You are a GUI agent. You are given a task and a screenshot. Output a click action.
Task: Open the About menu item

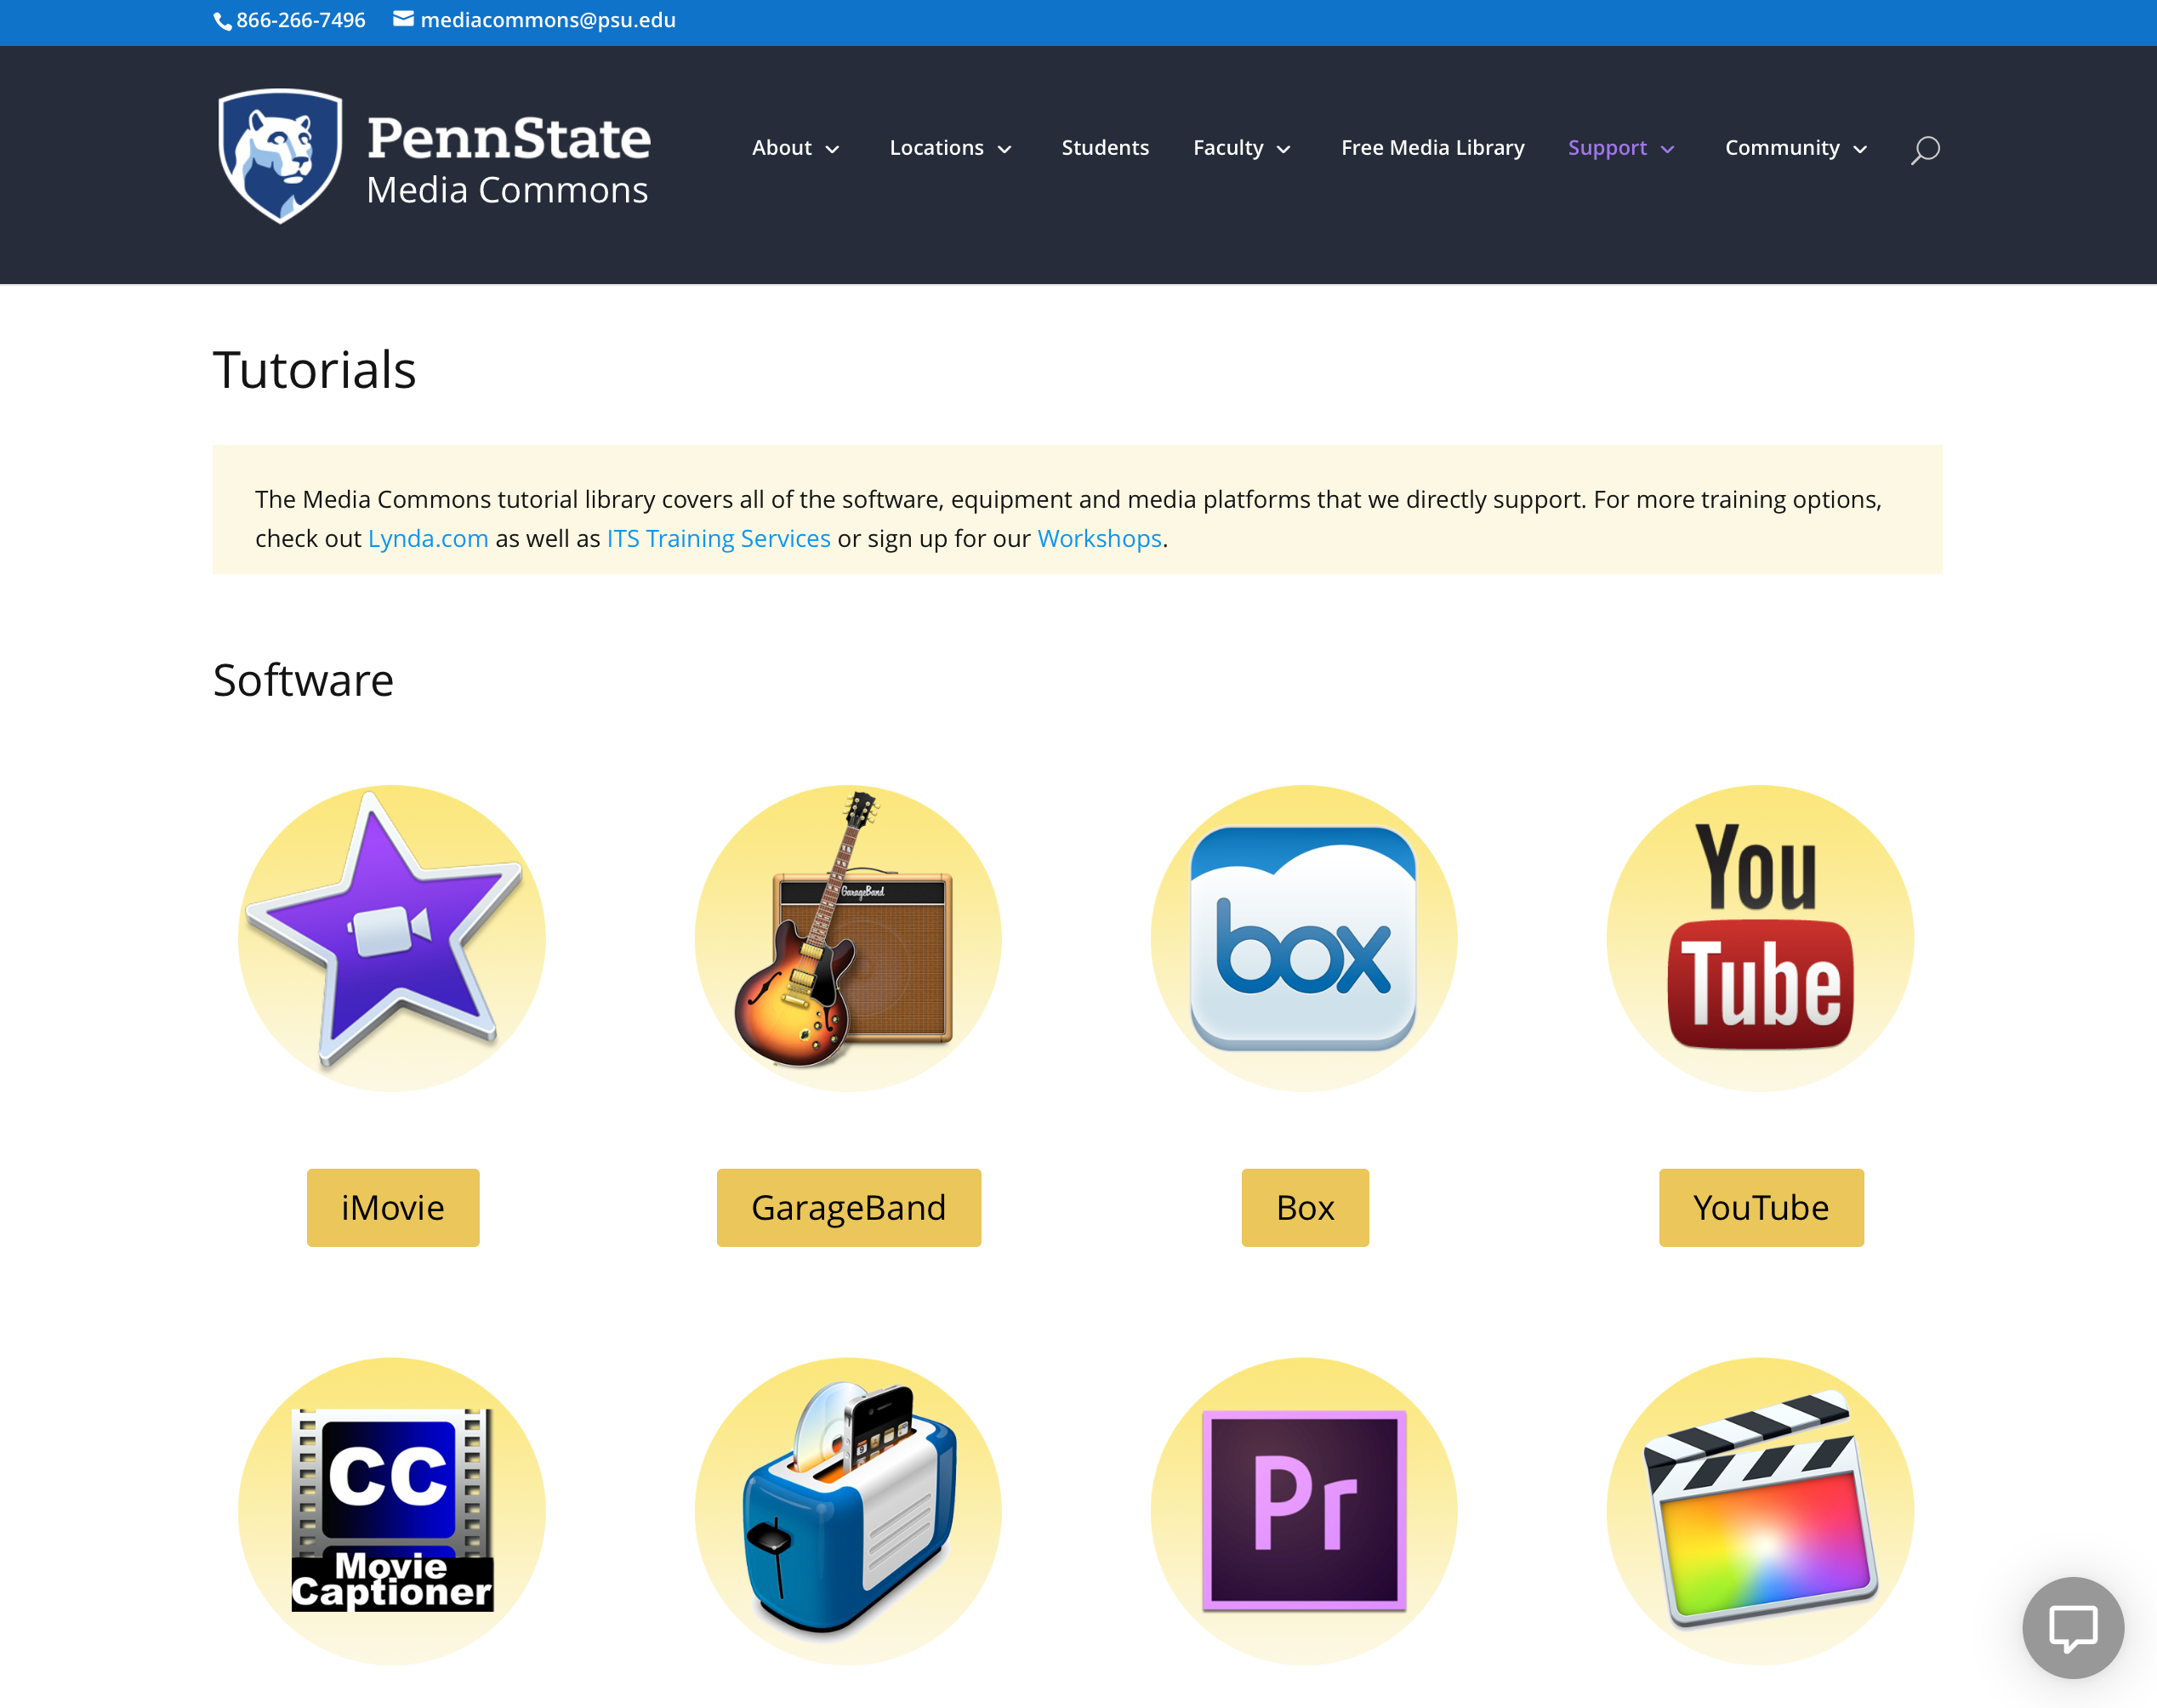(782, 148)
